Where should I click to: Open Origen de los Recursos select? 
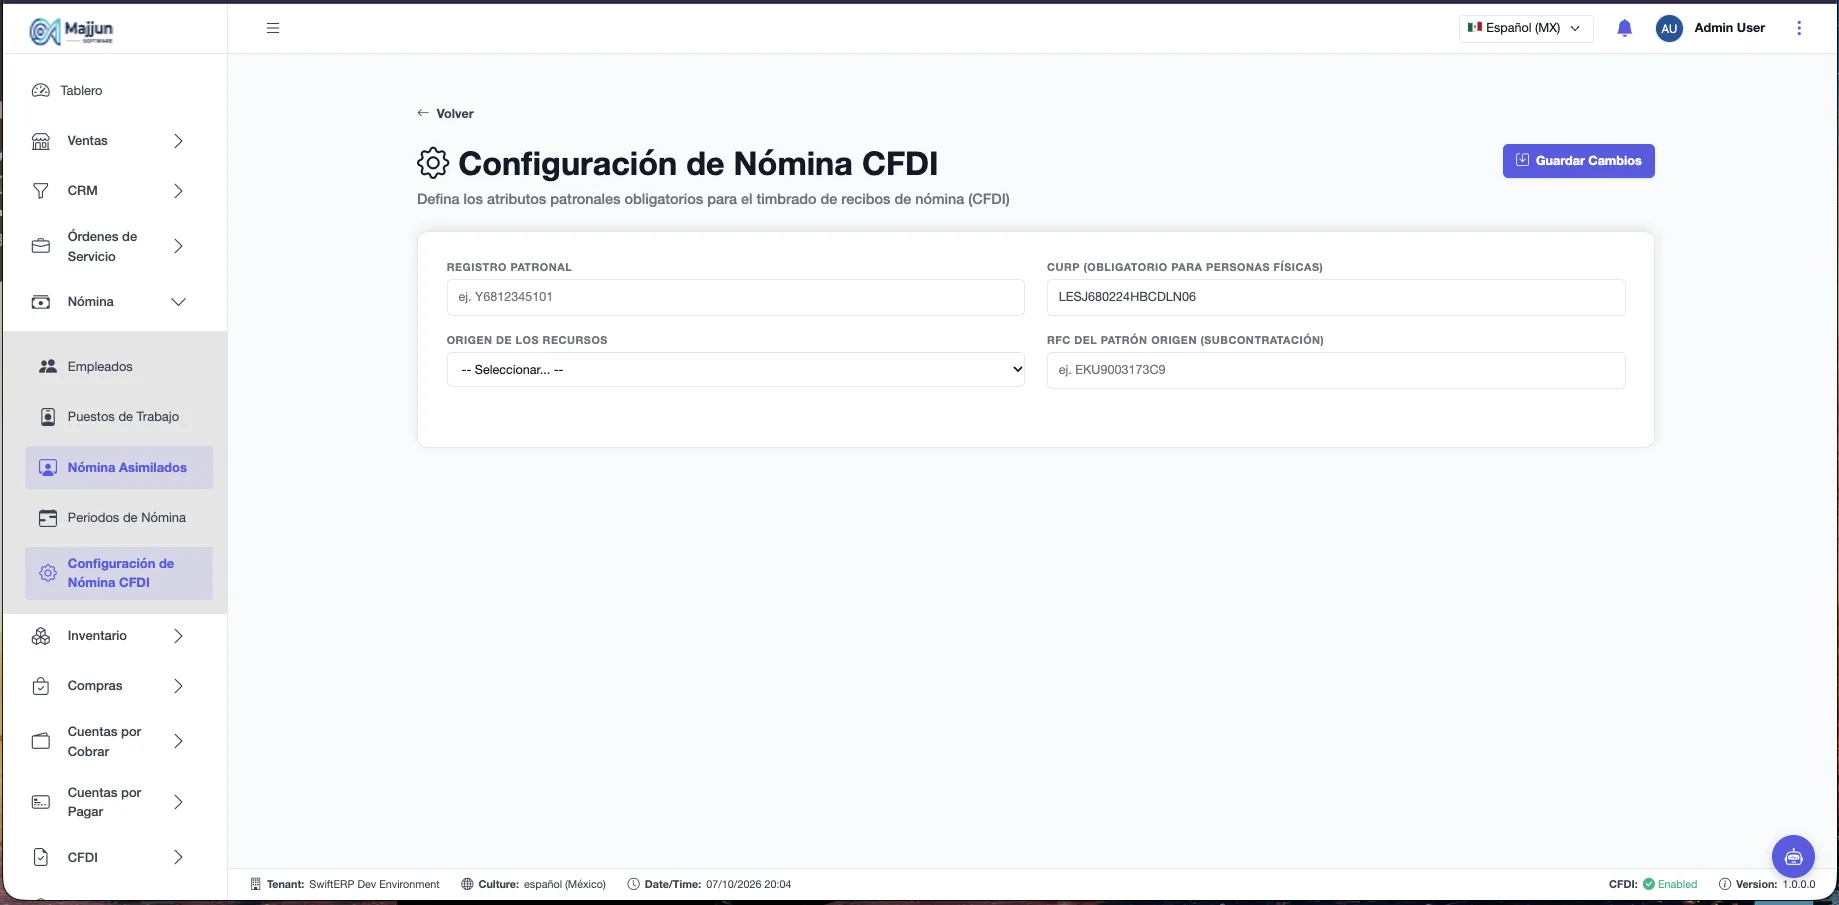[x=736, y=370]
